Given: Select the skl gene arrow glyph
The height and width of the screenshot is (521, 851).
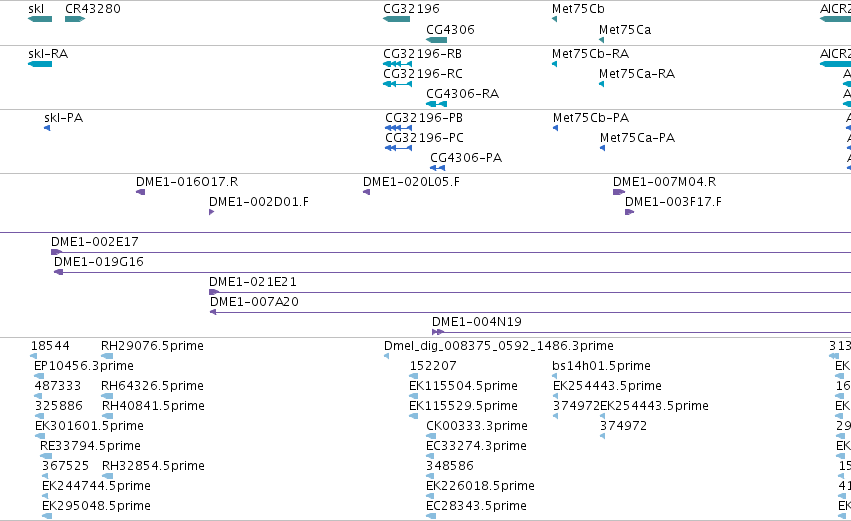Looking at the screenshot, I should pos(40,19).
